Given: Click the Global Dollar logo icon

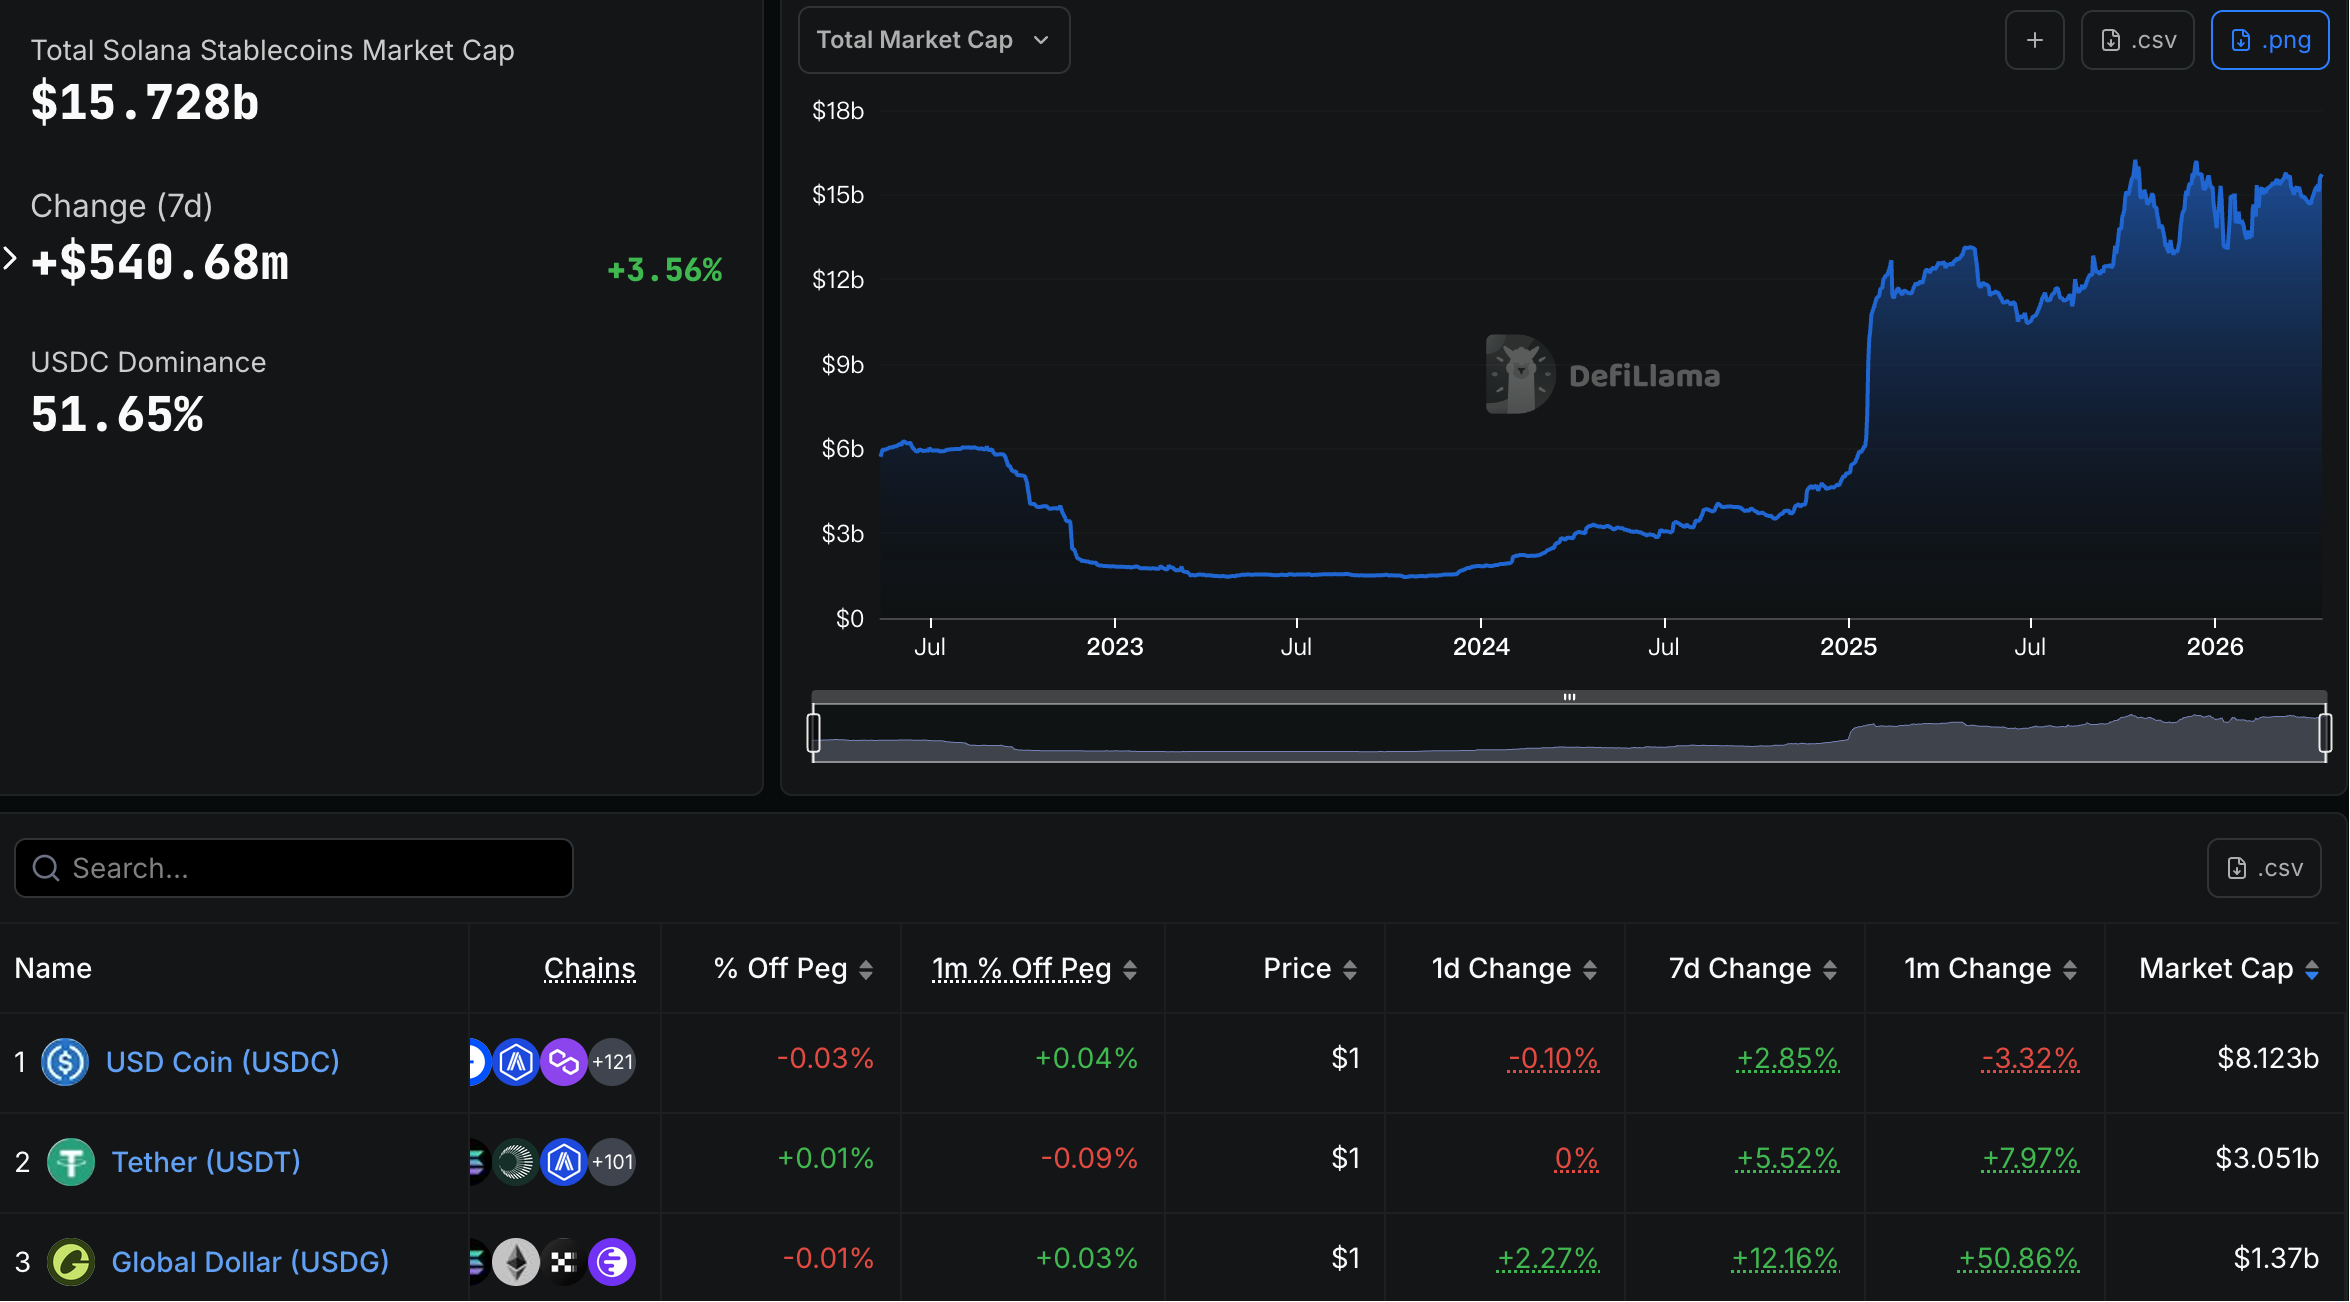Looking at the screenshot, I should 71,1261.
